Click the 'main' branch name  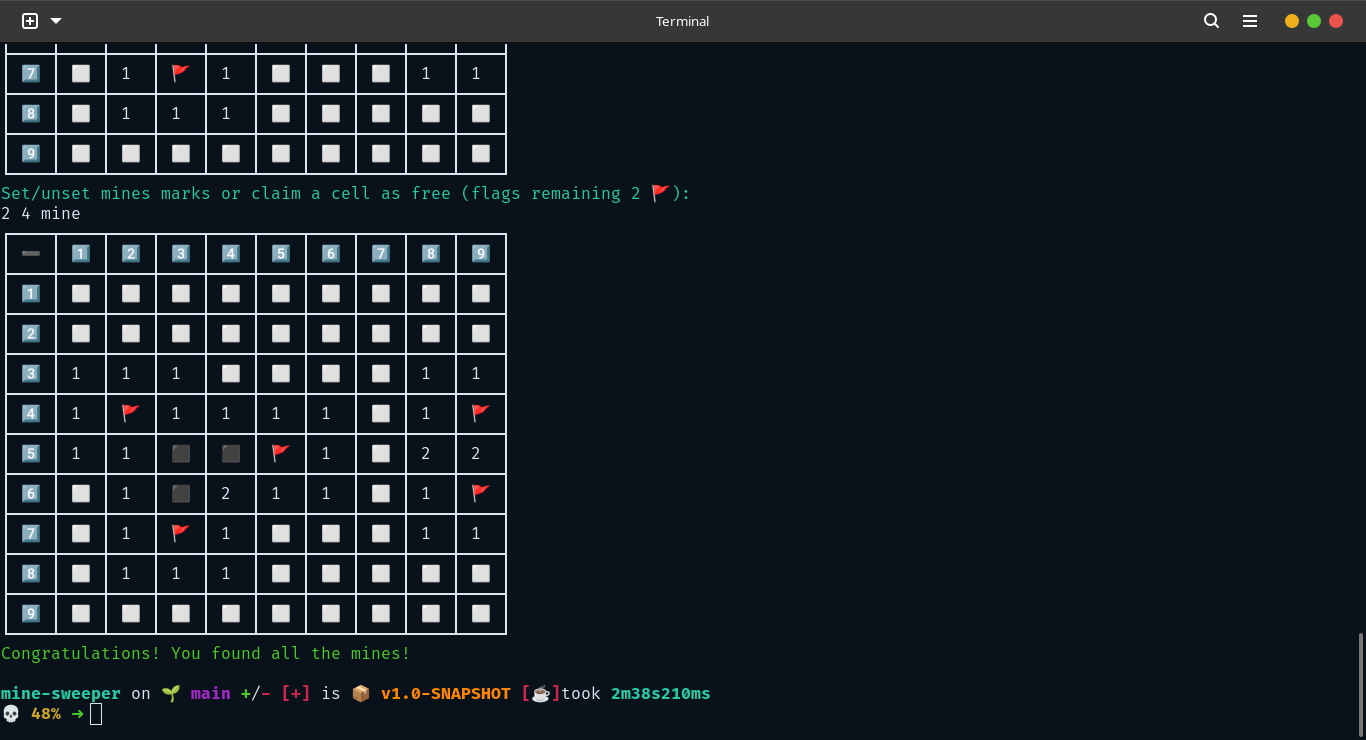tap(211, 693)
